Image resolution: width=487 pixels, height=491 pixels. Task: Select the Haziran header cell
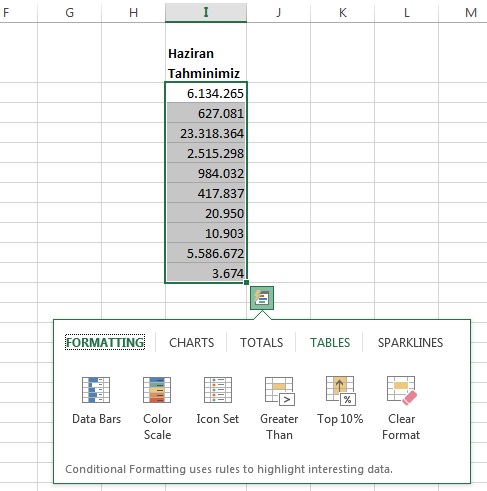tap(206, 63)
